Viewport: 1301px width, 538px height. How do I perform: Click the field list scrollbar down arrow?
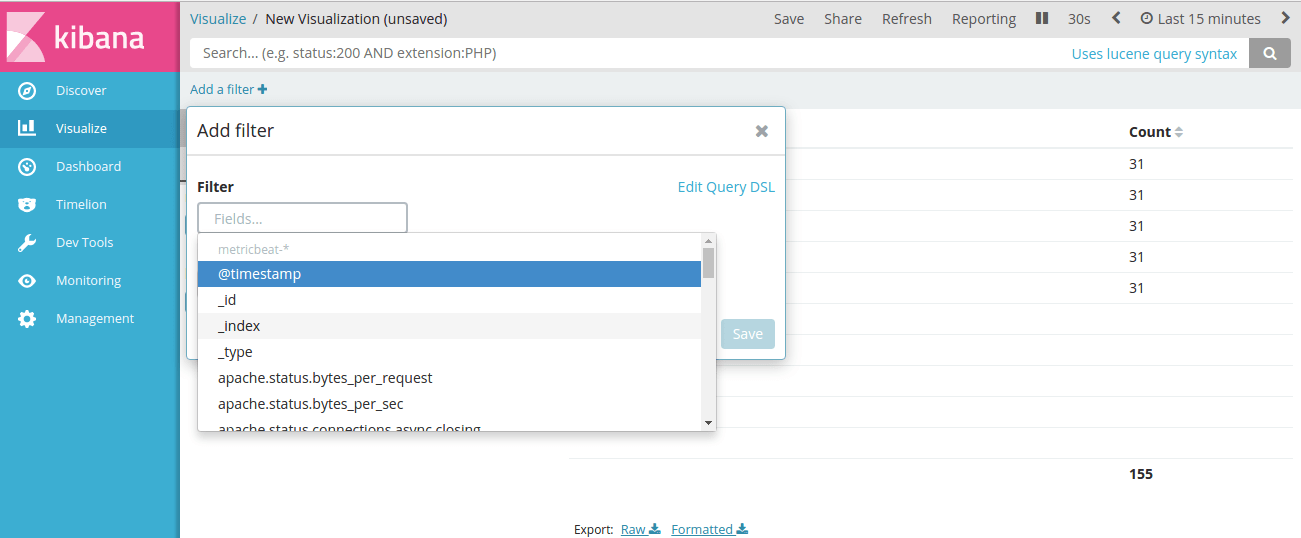pos(709,423)
